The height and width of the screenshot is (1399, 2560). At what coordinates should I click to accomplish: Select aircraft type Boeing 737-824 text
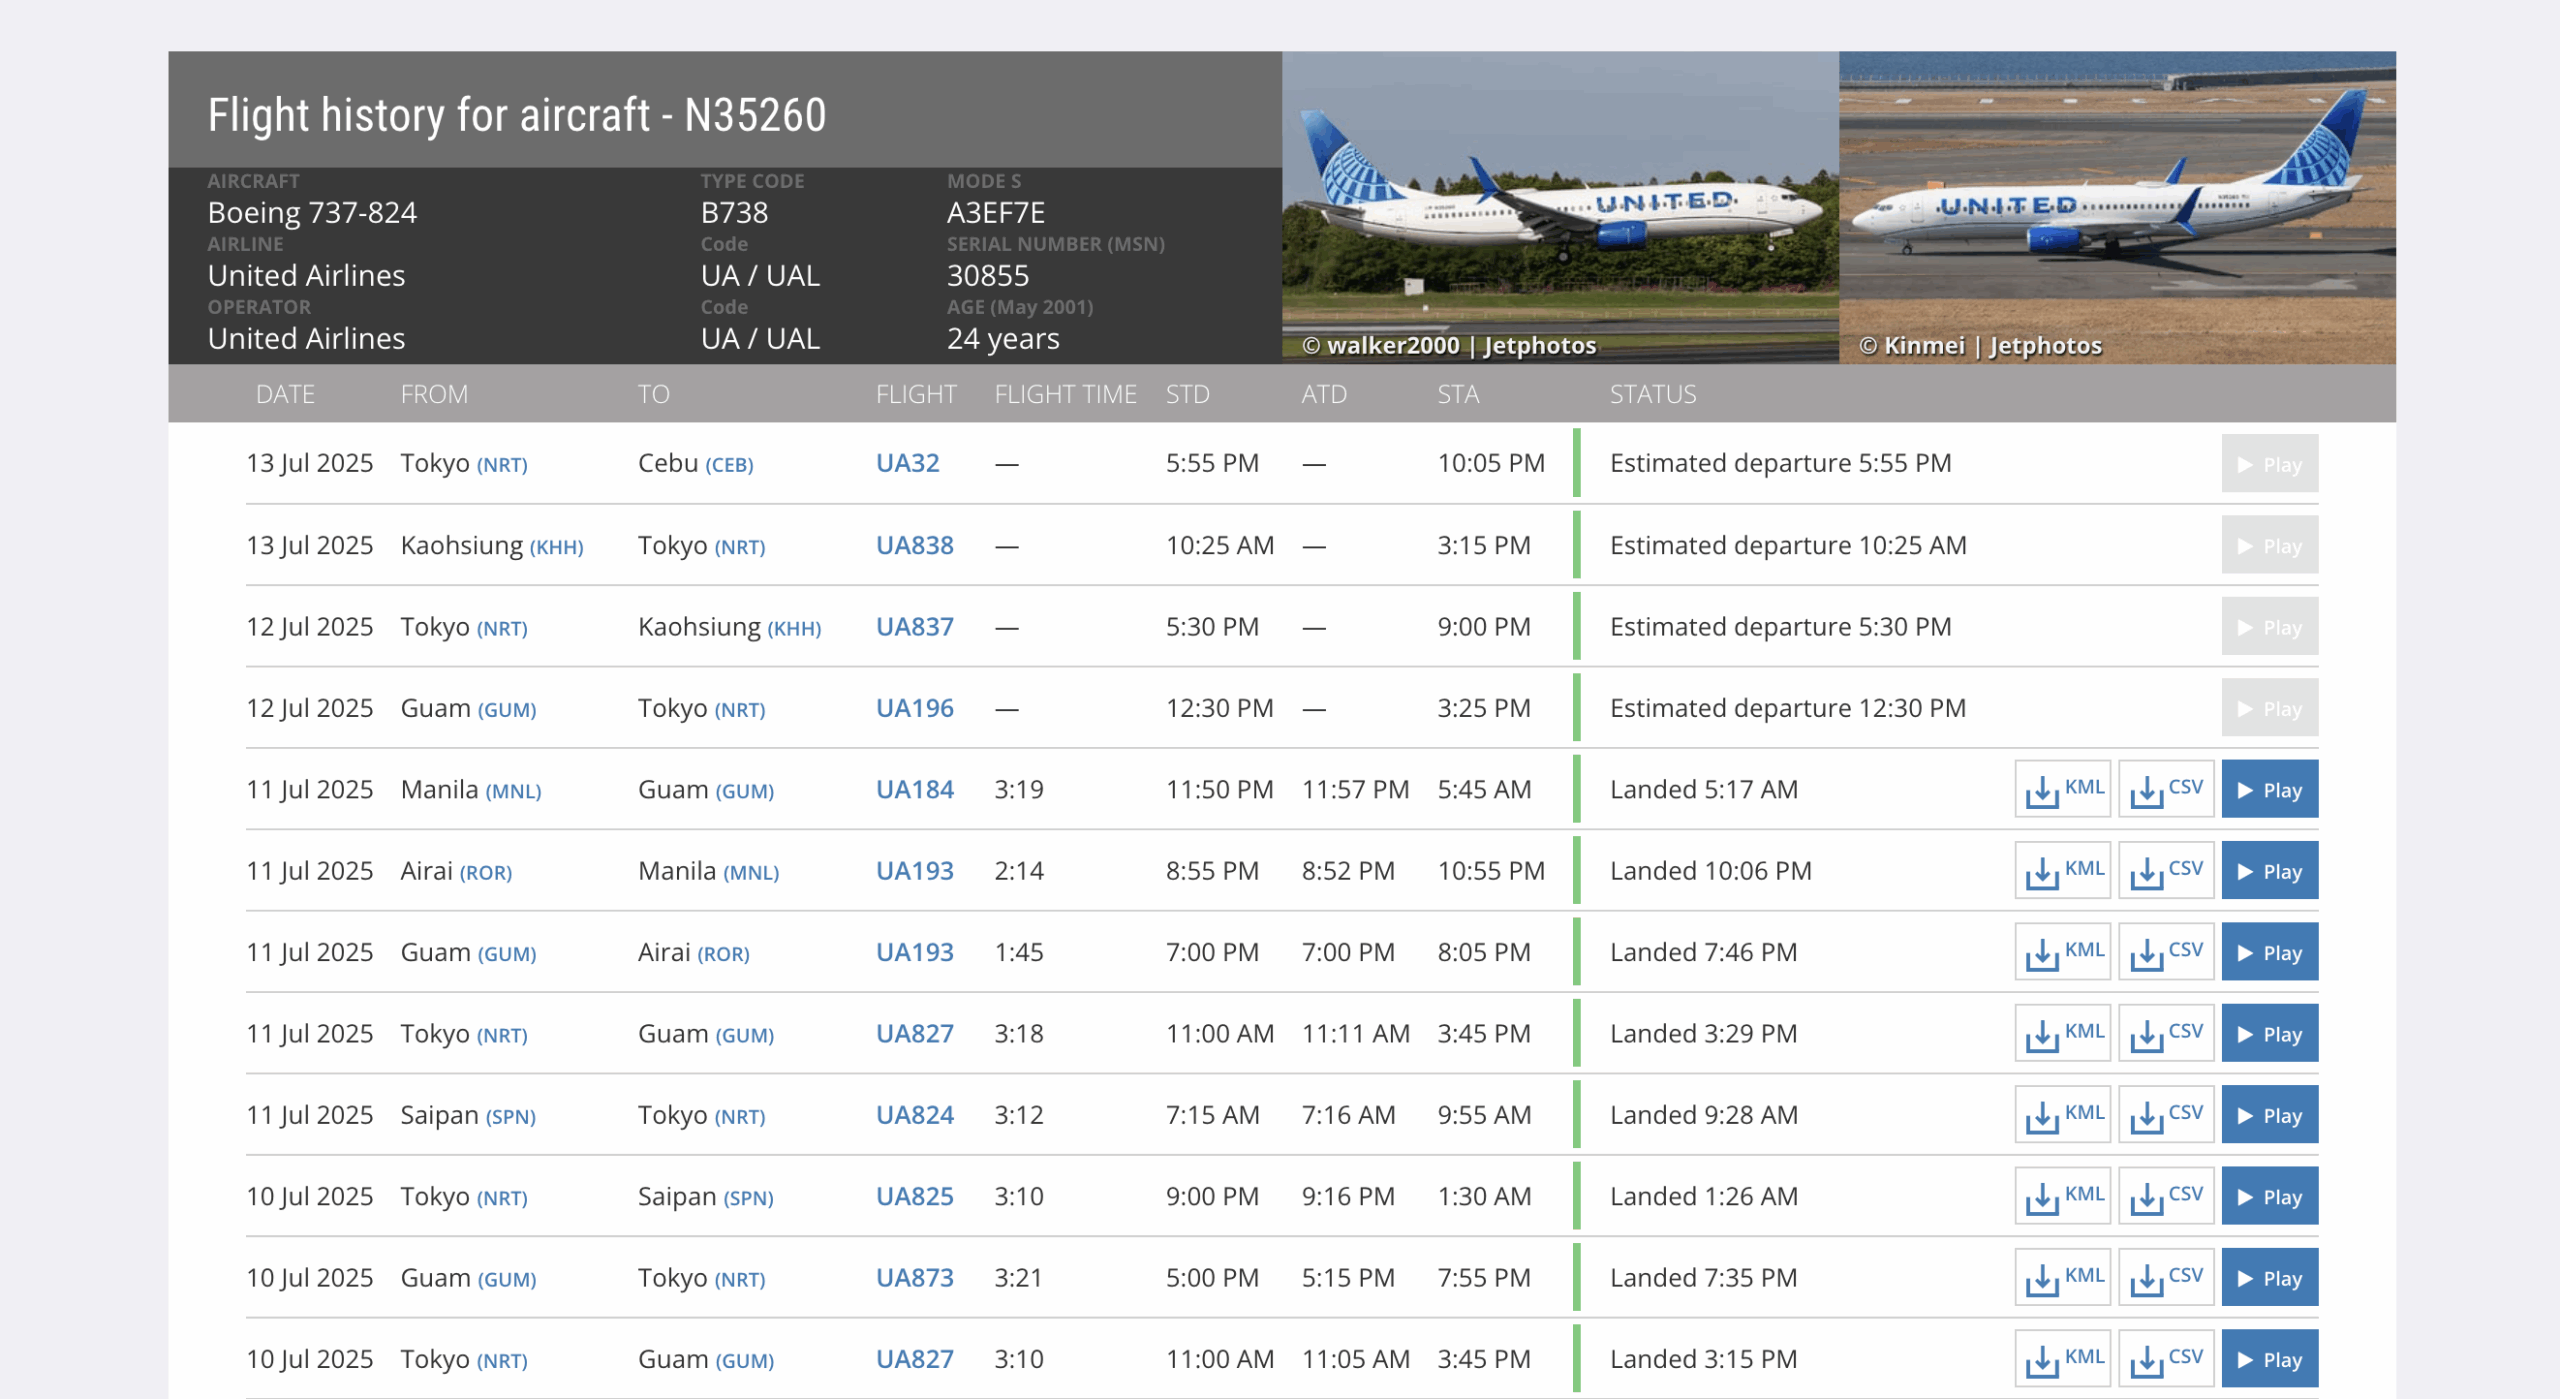312,212
